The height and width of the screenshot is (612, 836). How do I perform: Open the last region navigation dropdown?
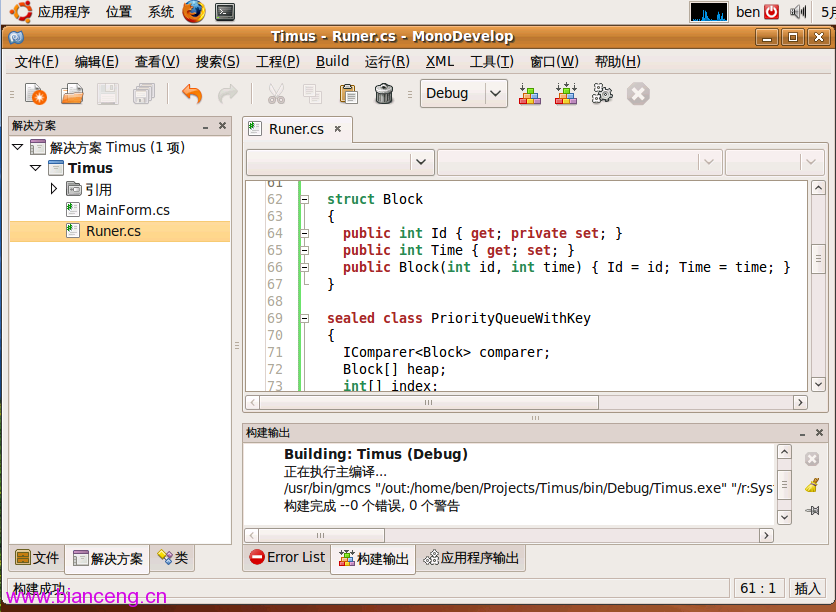point(774,162)
